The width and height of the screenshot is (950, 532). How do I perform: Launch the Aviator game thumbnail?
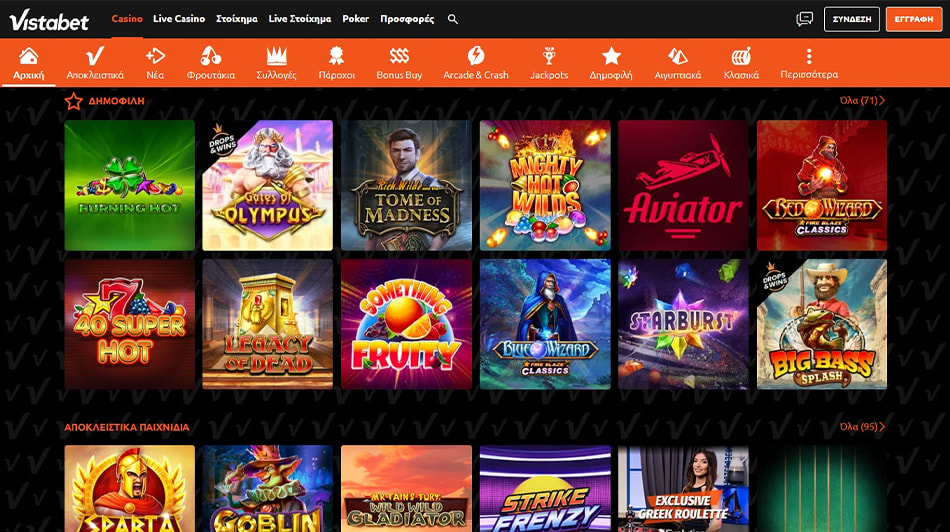click(683, 185)
